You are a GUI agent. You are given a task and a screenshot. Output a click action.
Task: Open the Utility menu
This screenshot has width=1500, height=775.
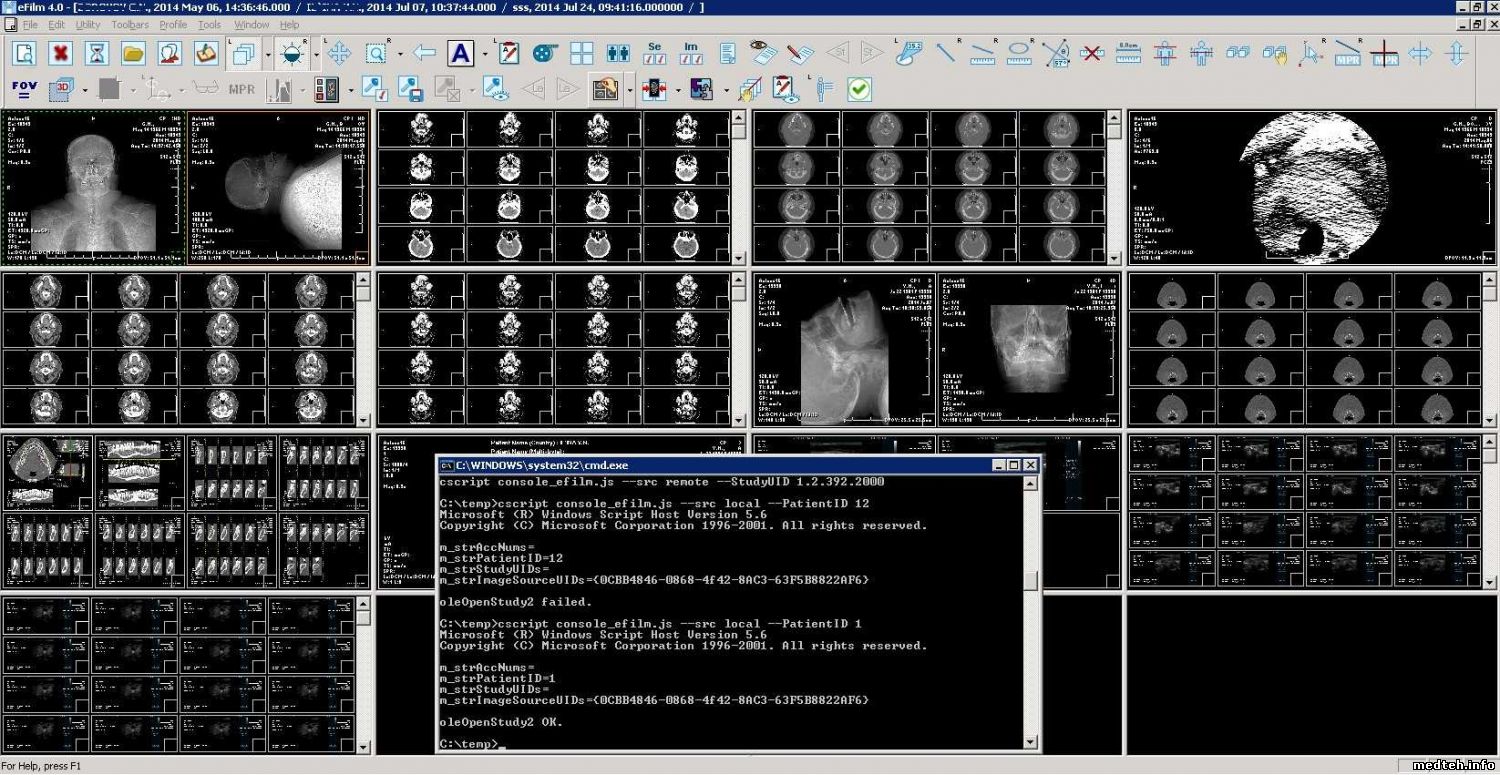pos(88,24)
